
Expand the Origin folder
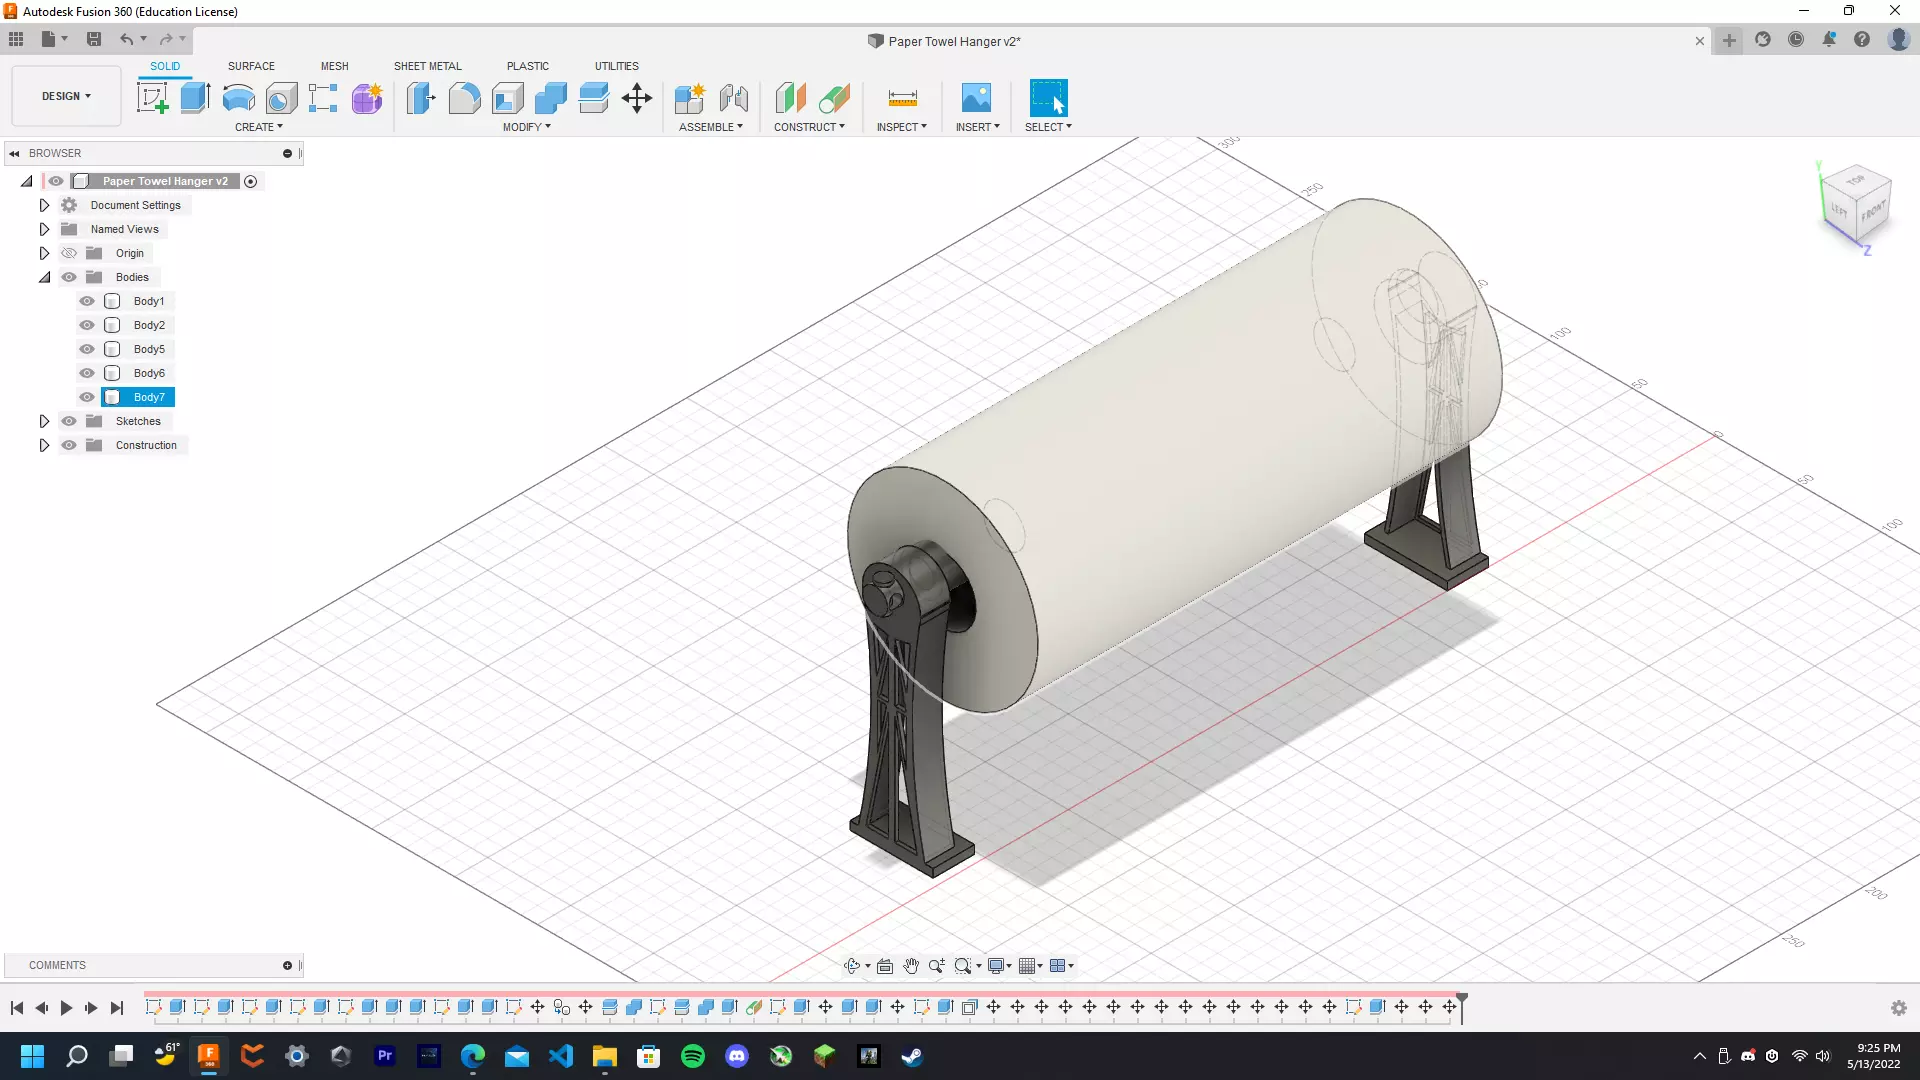click(x=44, y=253)
